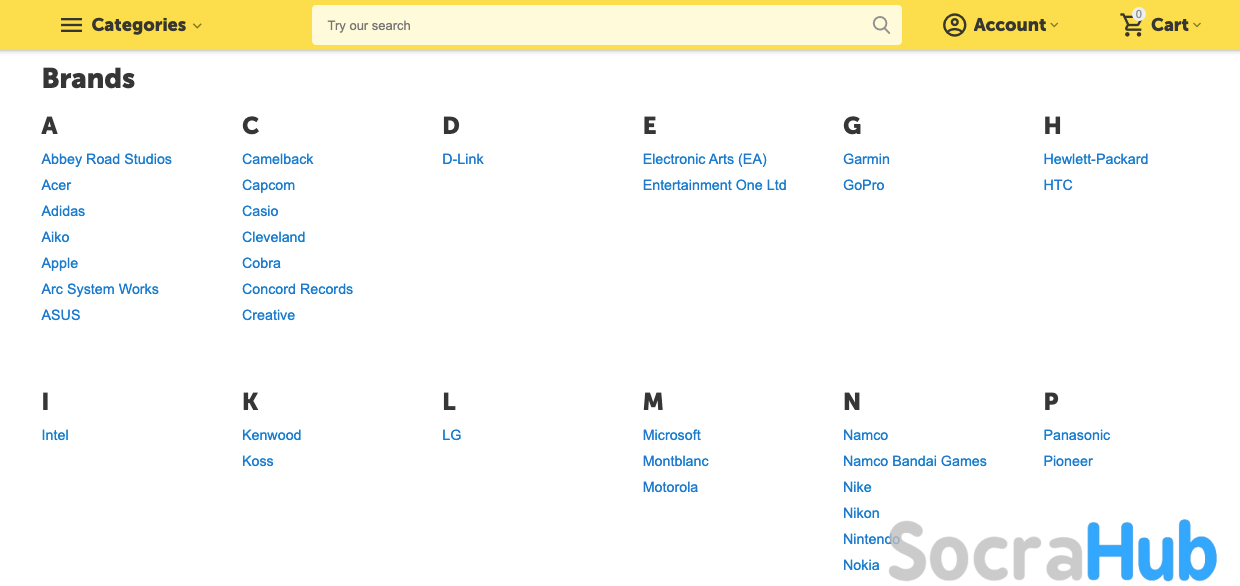Open the Abbey Road Studios brand link
The image size is (1240, 586).
click(x=107, y=159)
